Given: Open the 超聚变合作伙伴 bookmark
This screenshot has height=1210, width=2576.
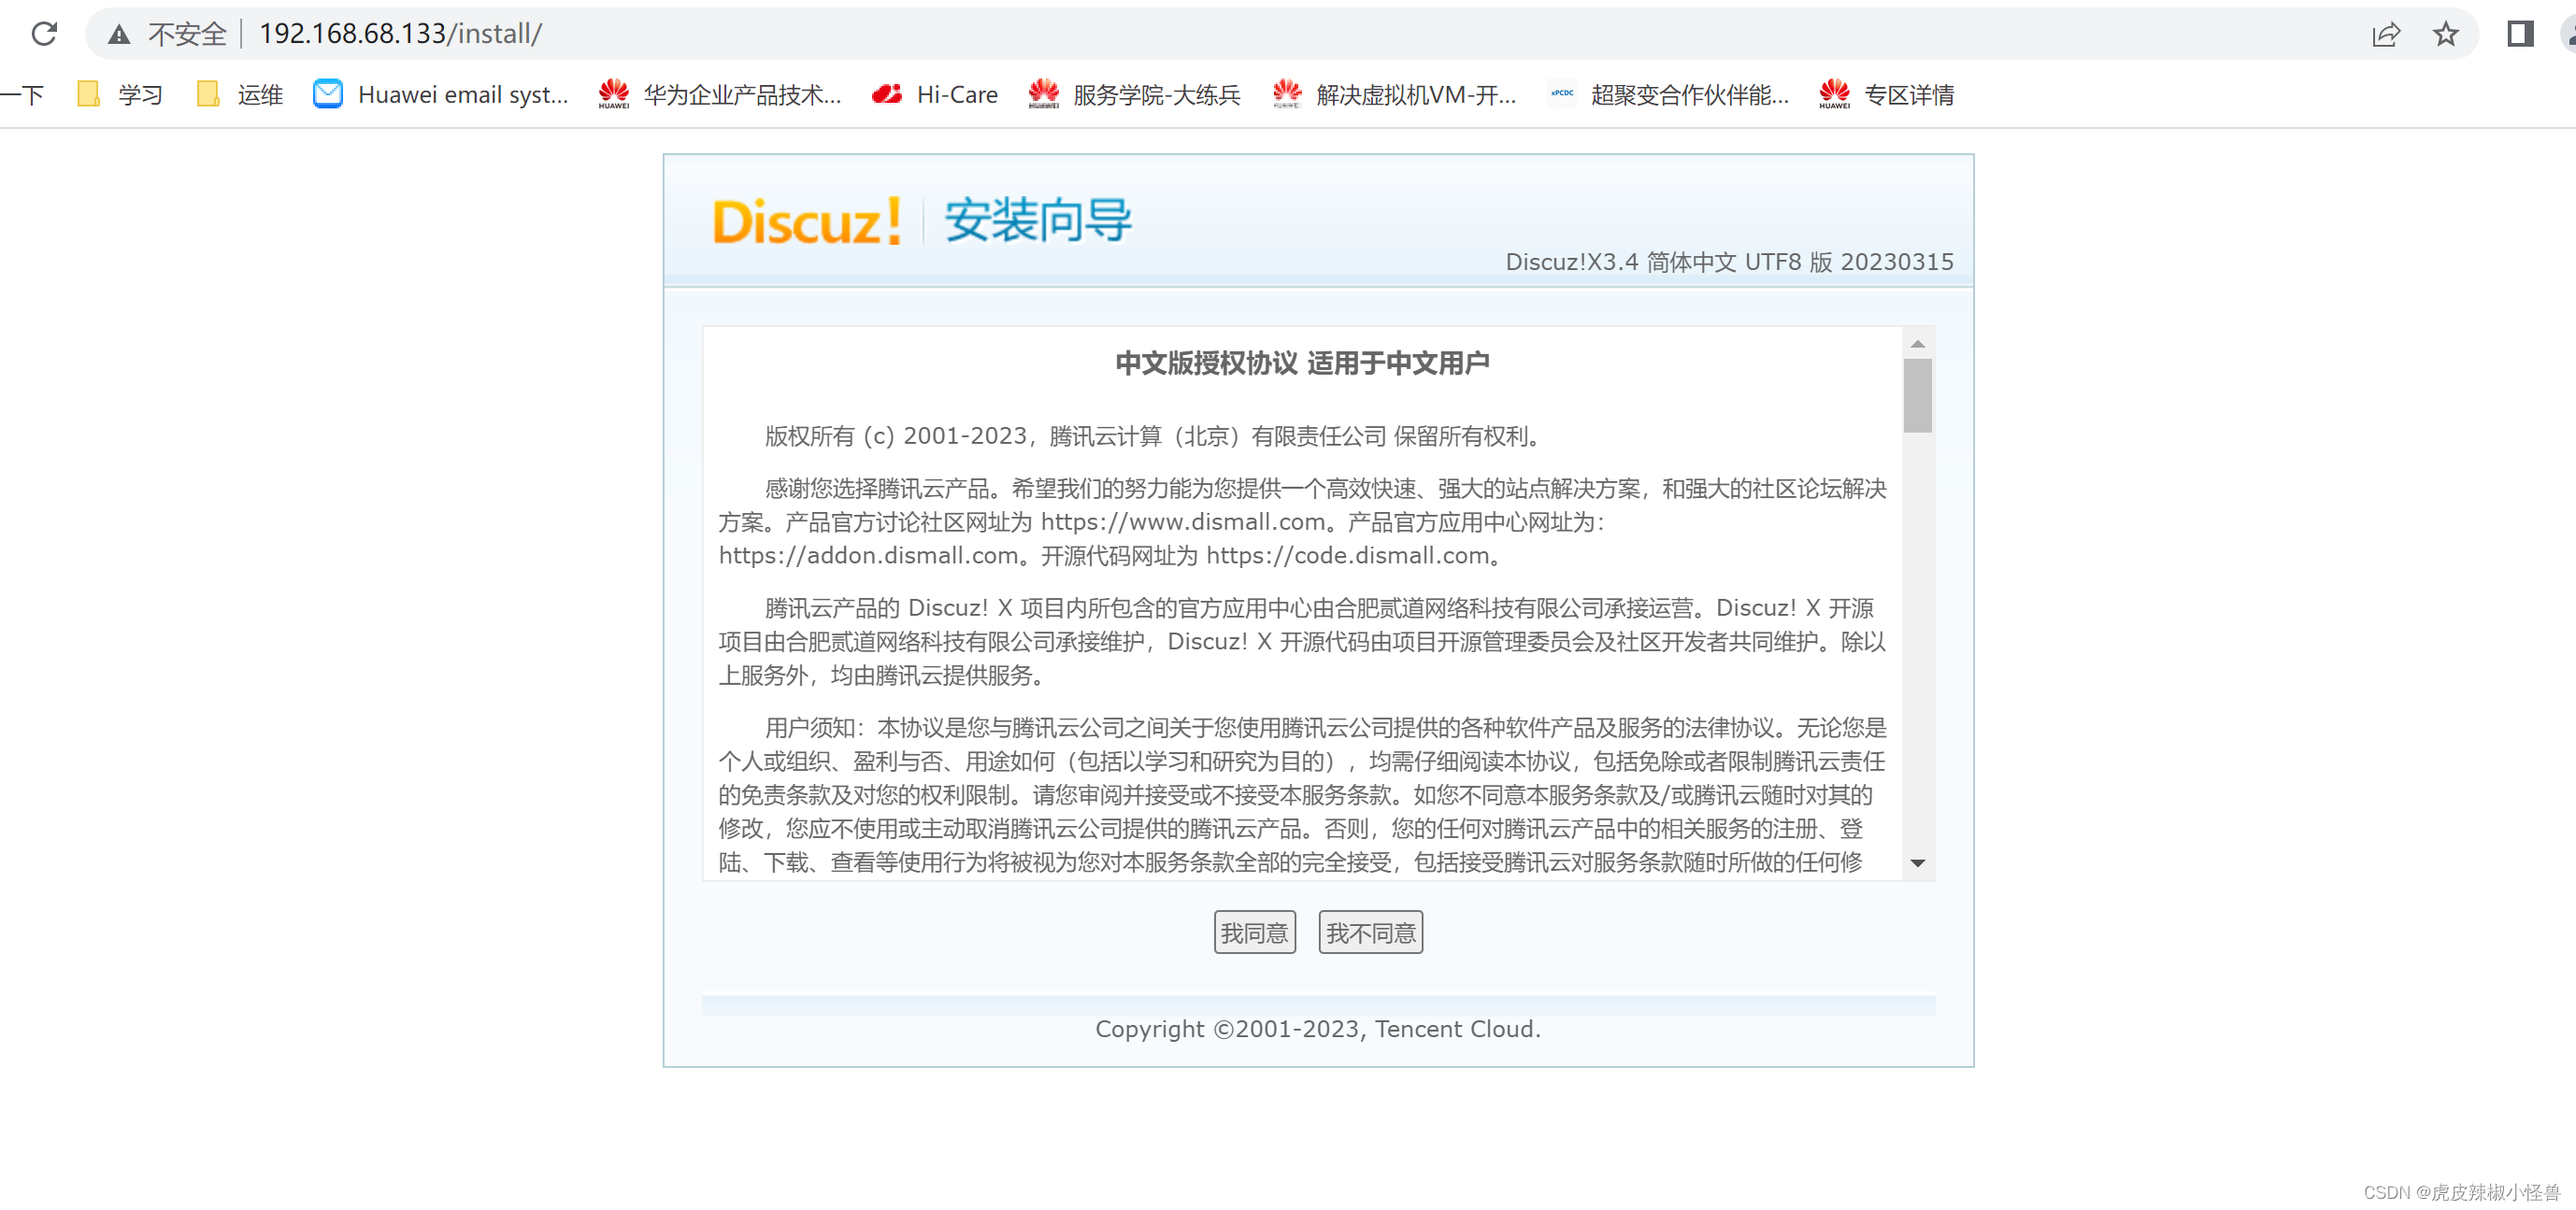Looking at the screenshot, I should coord(1668,95).
